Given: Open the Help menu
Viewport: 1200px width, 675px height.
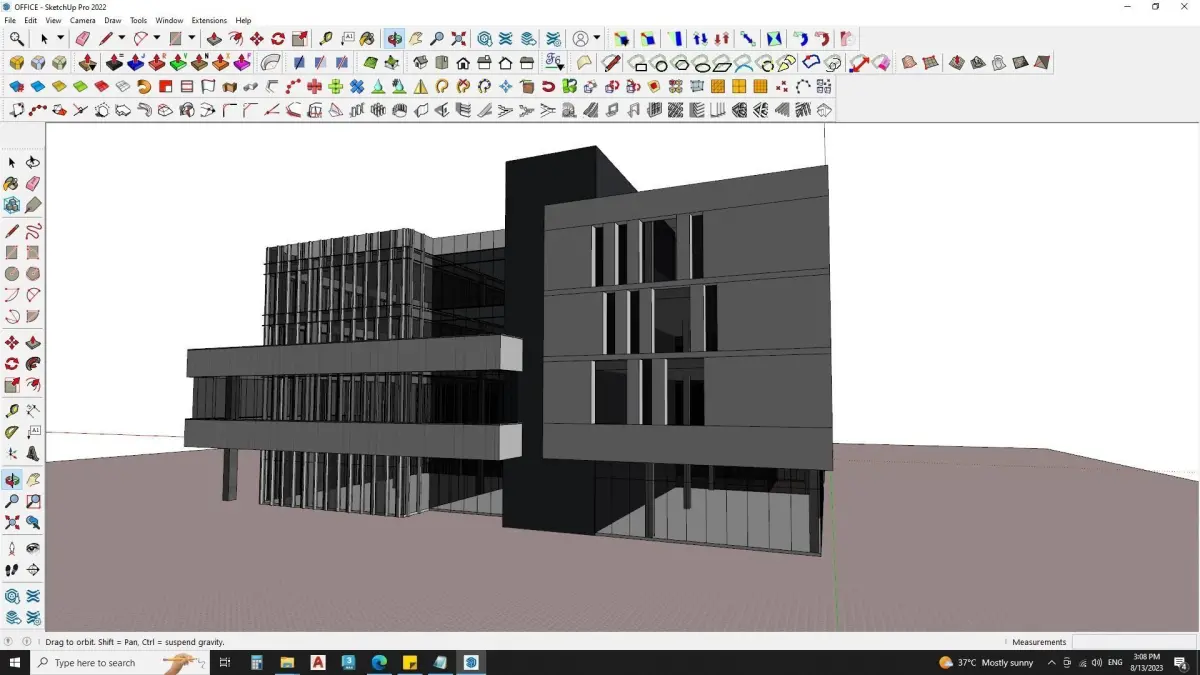Looking at the screenshot, I should pos(243,20).
